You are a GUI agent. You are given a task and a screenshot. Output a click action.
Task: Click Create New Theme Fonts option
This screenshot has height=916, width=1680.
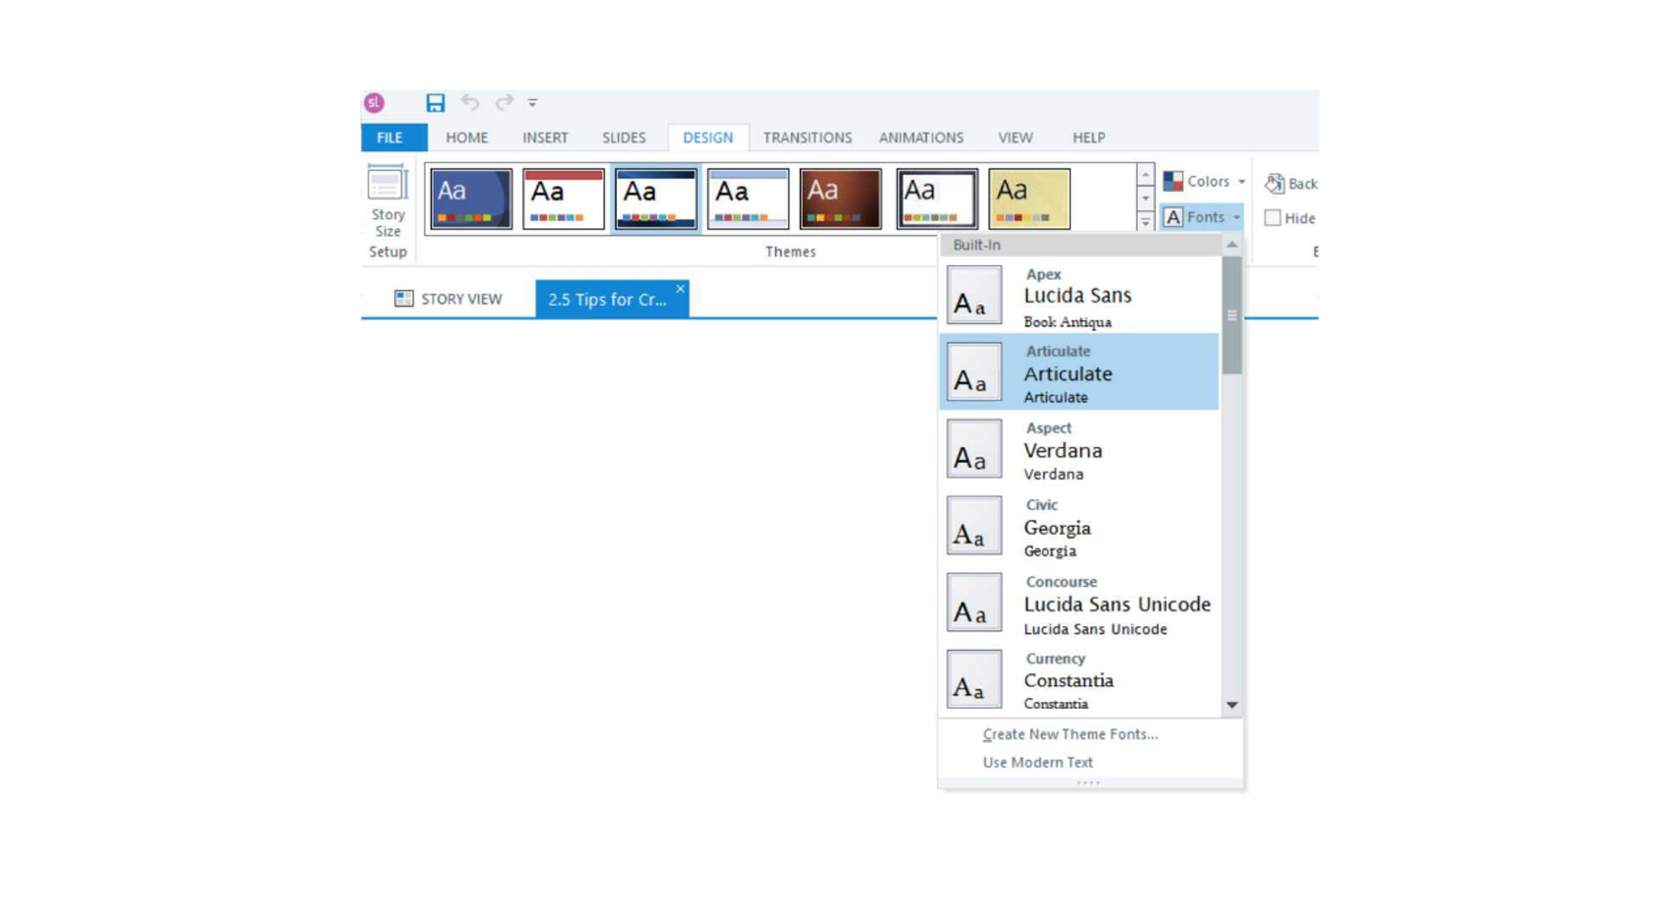(x=1070, y=734)
